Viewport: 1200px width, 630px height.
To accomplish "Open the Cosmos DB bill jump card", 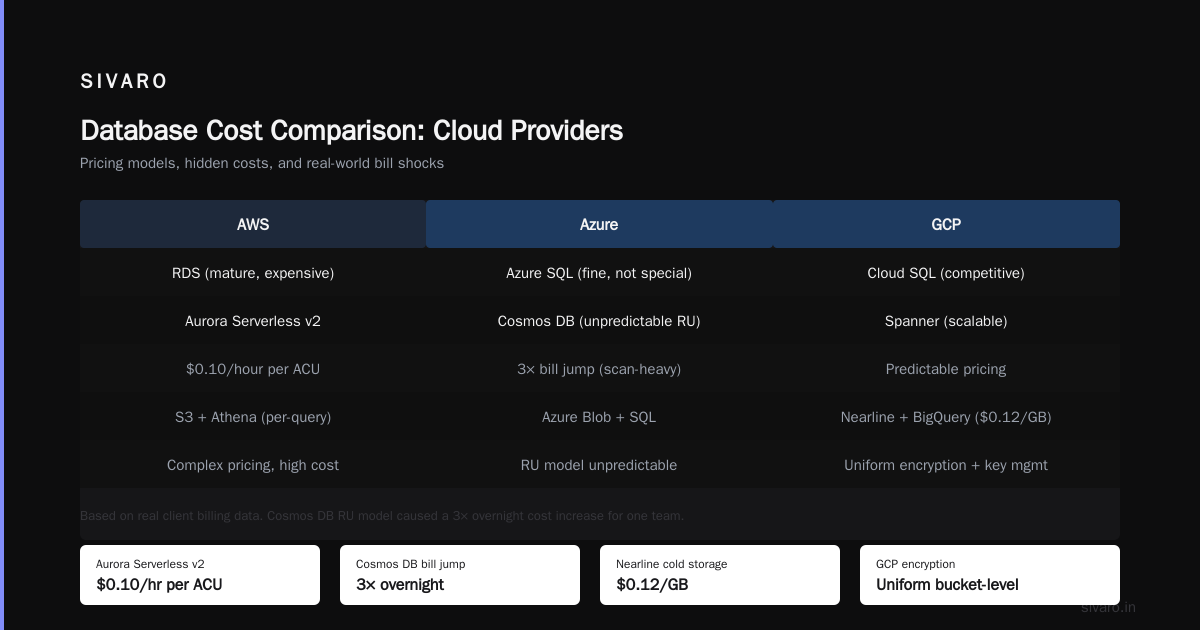I will [460, 575].
